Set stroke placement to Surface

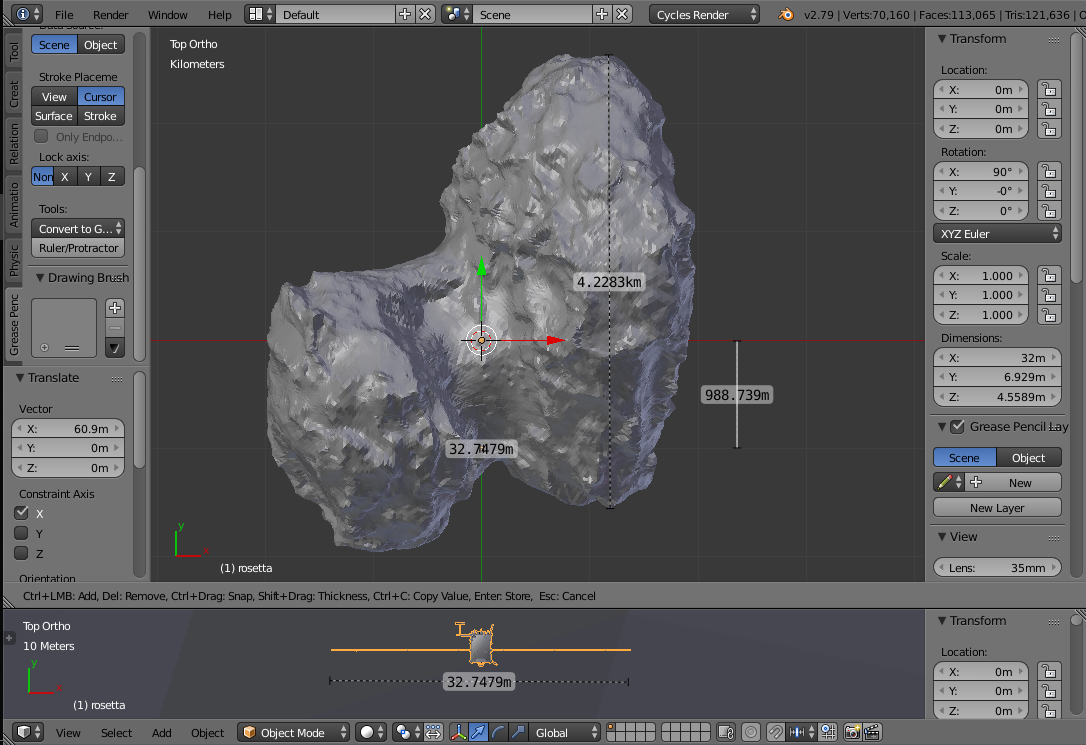pos(54,116)
